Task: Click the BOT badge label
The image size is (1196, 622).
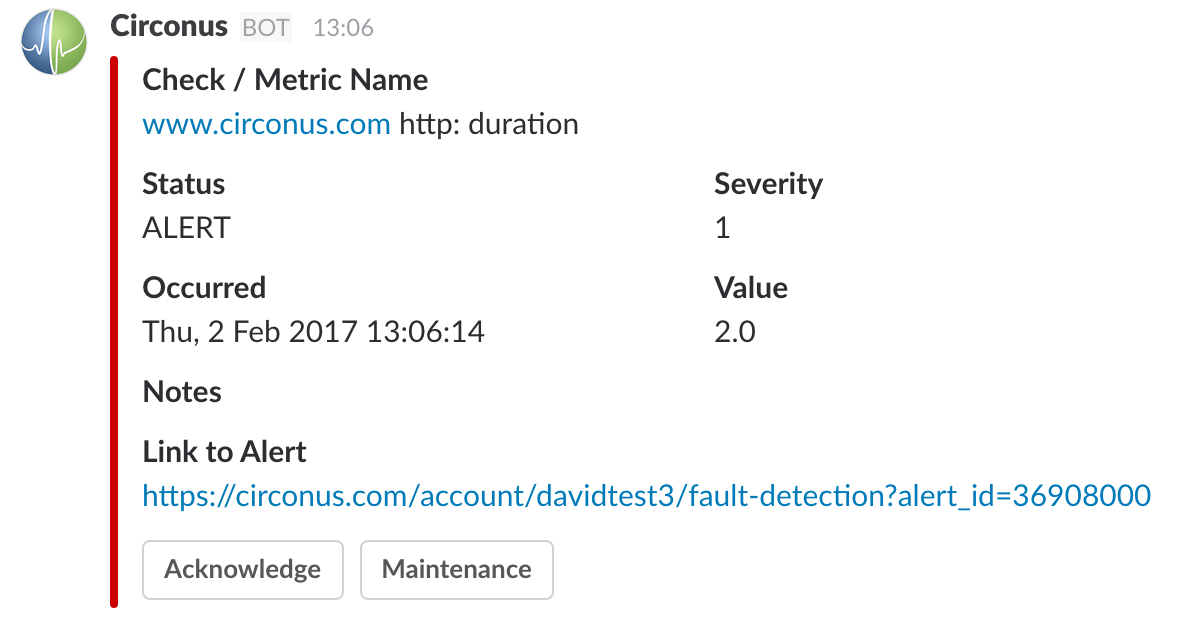Action: tap(266, 27)
